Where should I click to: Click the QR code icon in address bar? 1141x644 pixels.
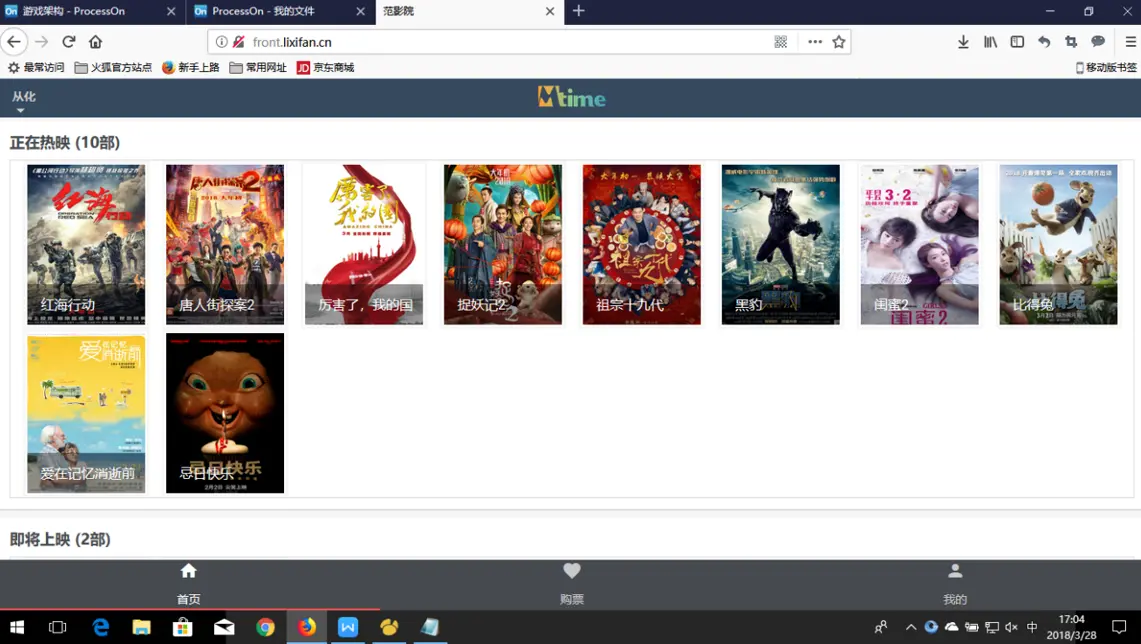781,41
